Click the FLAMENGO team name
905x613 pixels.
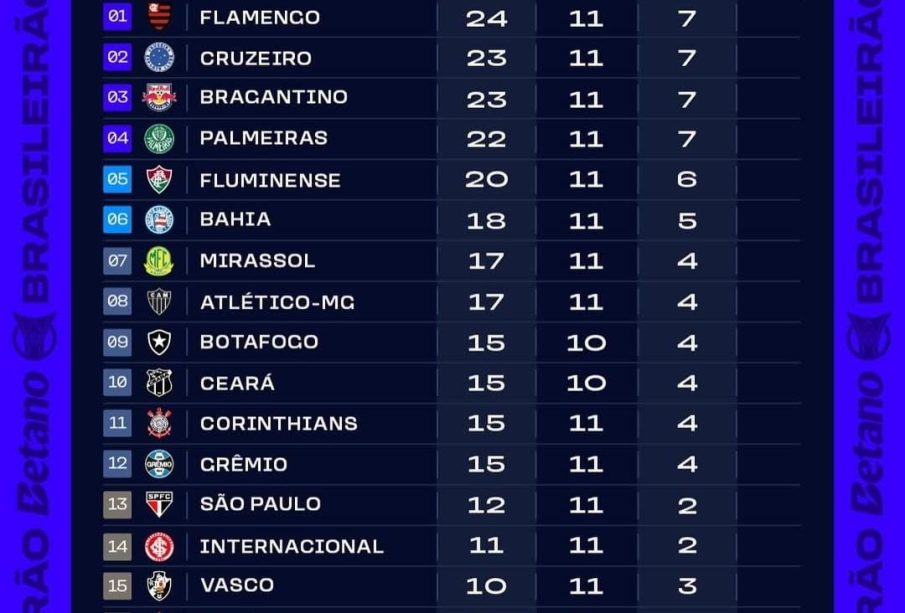tap(260, 17)
